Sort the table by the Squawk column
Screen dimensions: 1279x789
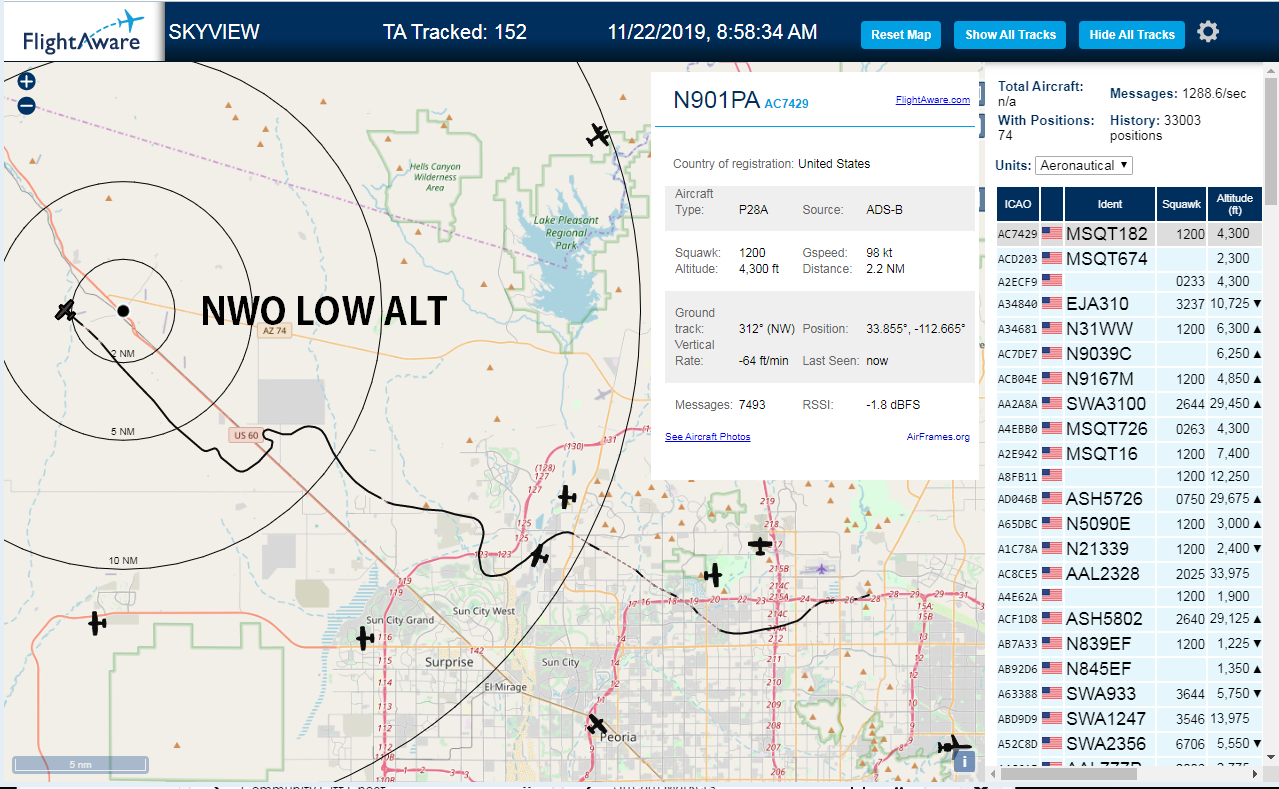click(1181, 204)
